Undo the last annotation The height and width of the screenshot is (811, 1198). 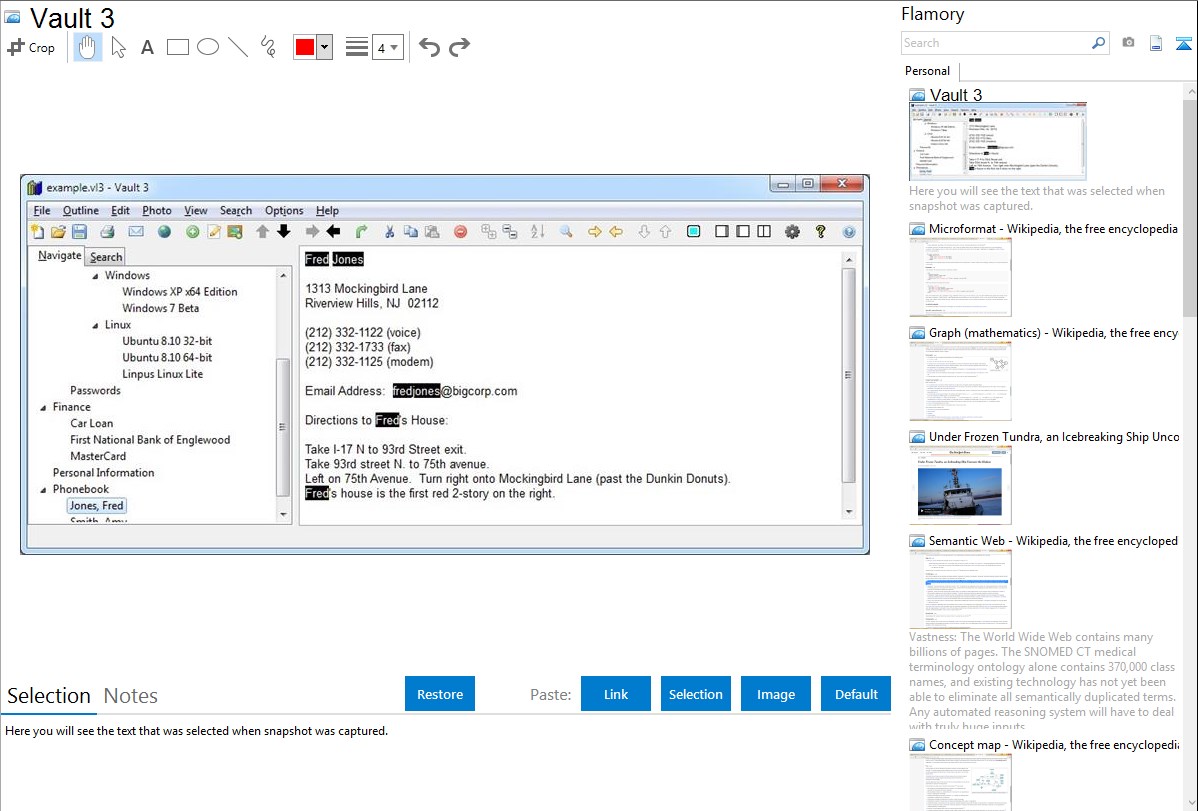(x=429, y=47)
